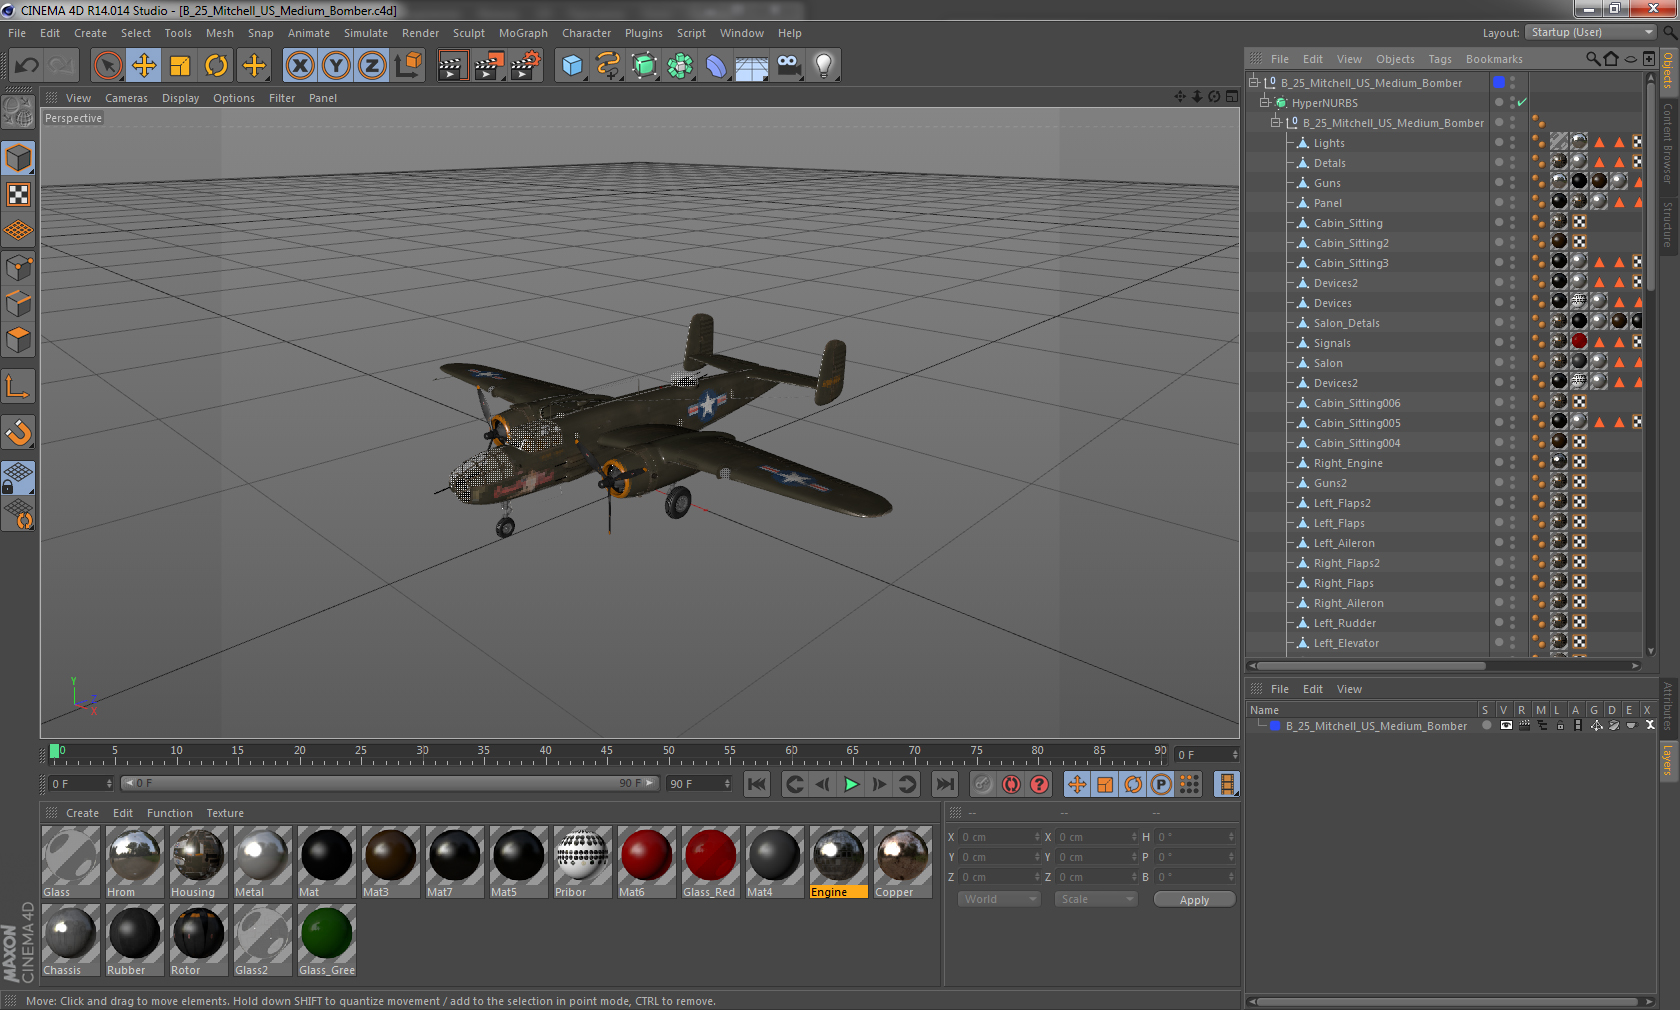Add a light object
This screenshot has width=1680, height=1010.
tap(824, 66)
